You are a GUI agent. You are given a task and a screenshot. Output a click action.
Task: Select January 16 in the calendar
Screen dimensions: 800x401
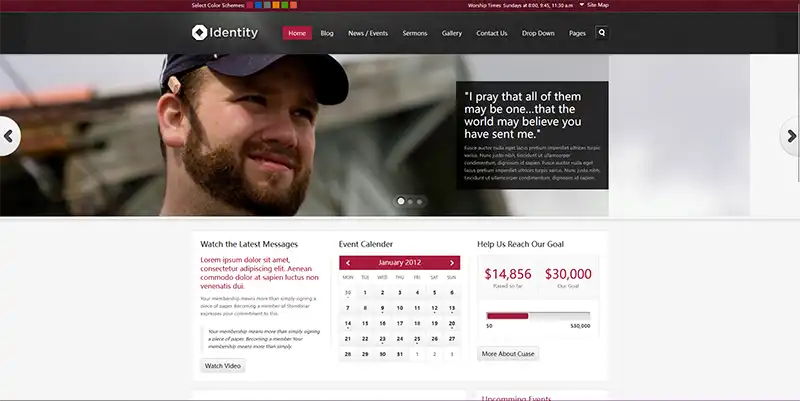pyautogui.click(x=382, y=323)
